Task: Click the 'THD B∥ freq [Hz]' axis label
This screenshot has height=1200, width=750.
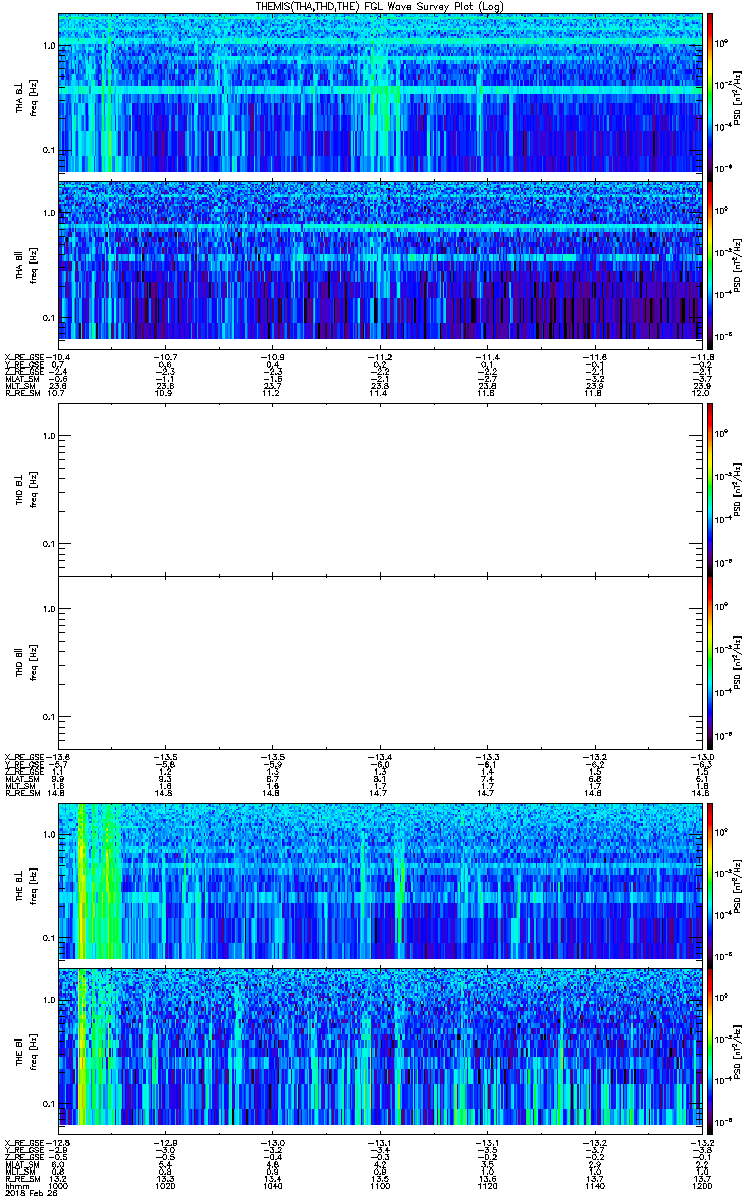Action: 25,662
